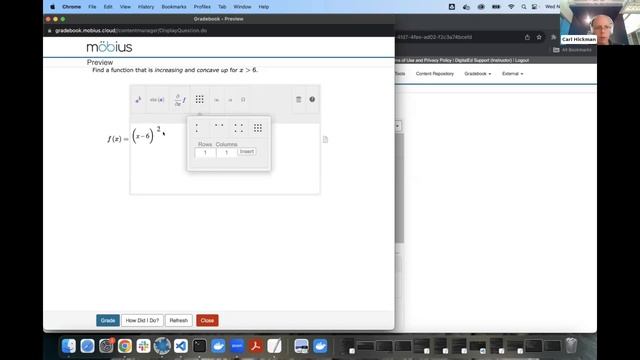Open Content Repository in background window

click(435, 74)
